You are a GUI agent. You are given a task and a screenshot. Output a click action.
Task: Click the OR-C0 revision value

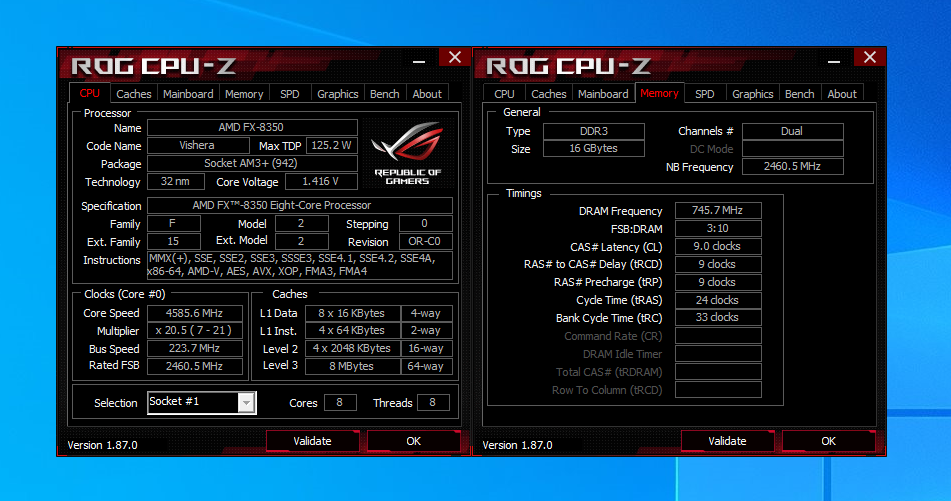(x=426, y=241)
